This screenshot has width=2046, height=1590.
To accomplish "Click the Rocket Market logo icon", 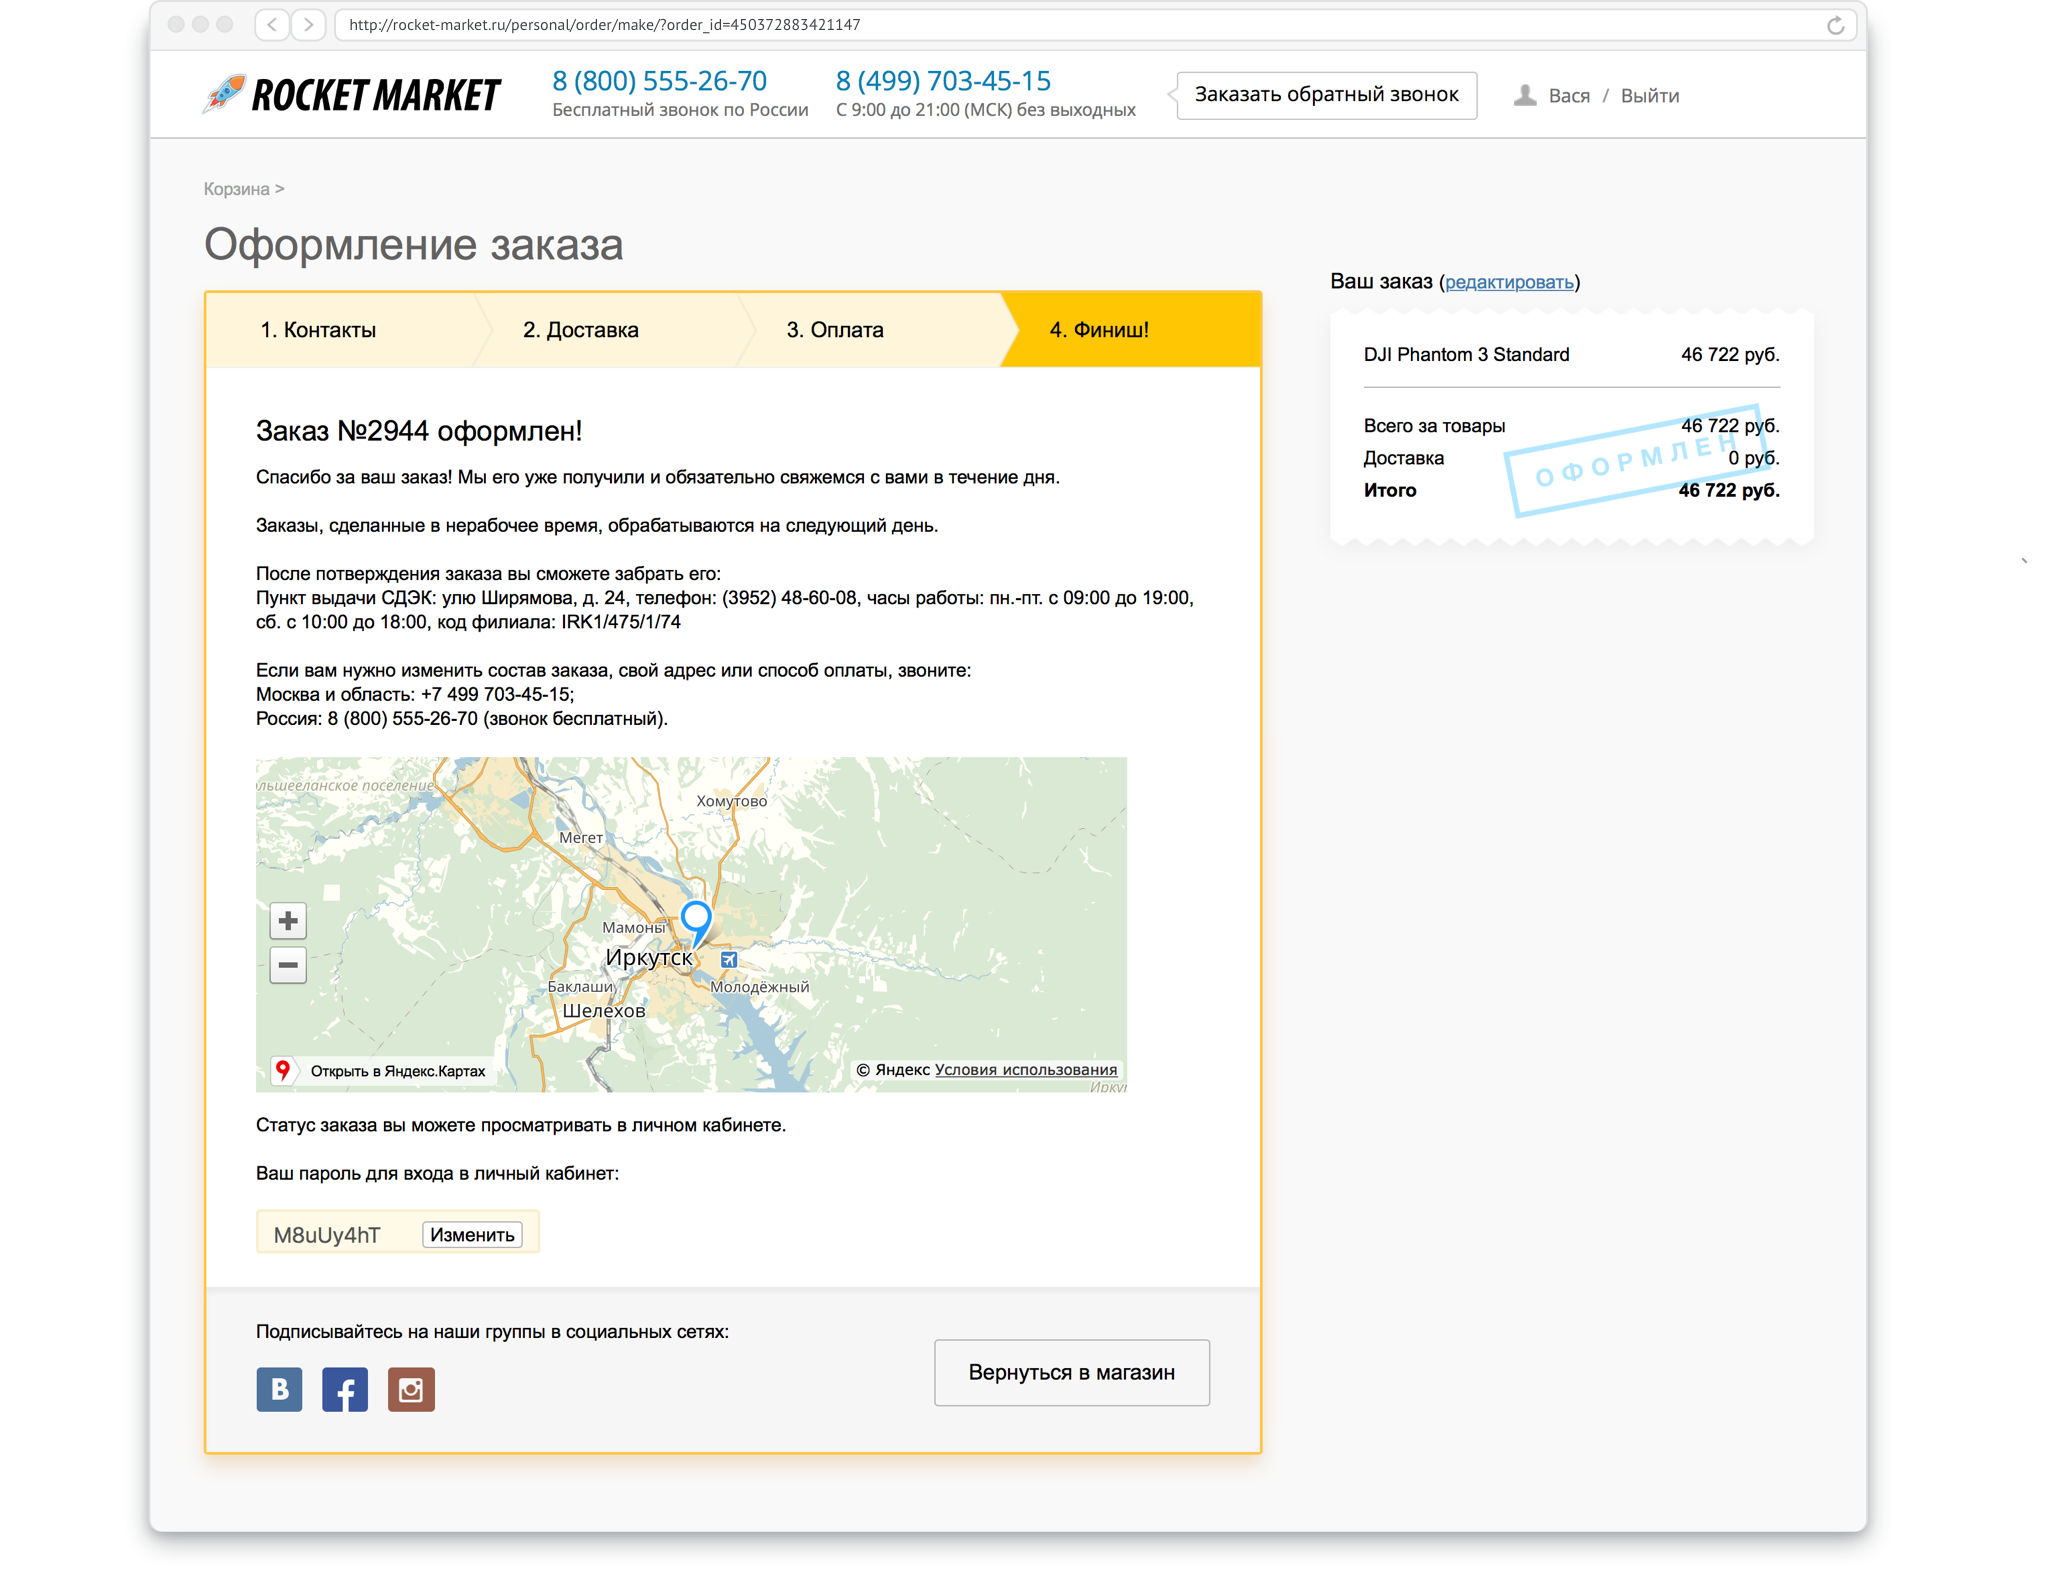I will tap(218, 95).
